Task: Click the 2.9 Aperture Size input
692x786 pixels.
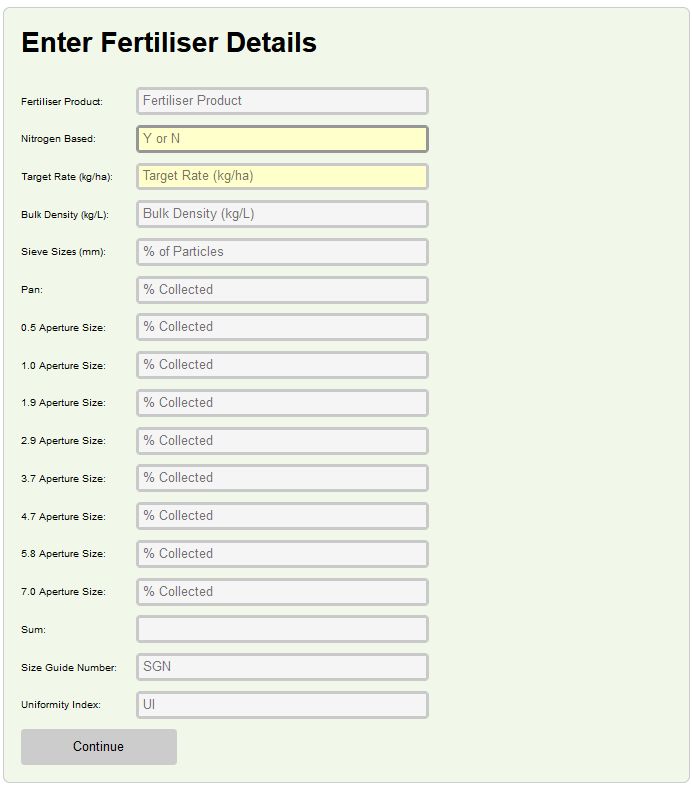Action: click(282, 441)
